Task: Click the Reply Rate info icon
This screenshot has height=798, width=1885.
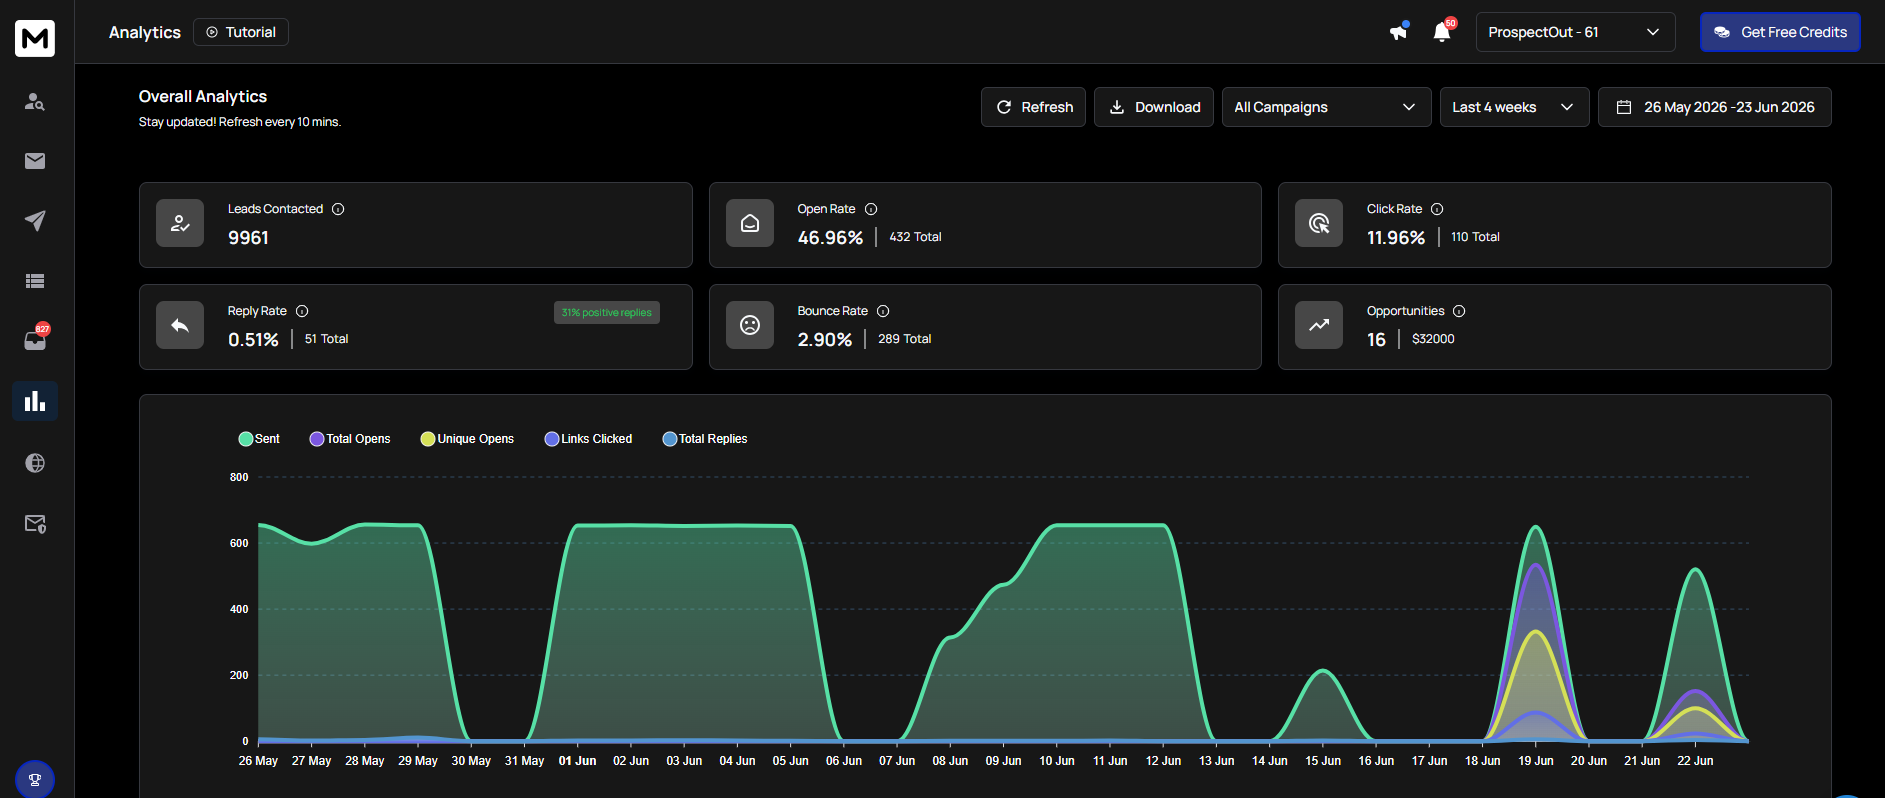Action: [x=302, y=311]
